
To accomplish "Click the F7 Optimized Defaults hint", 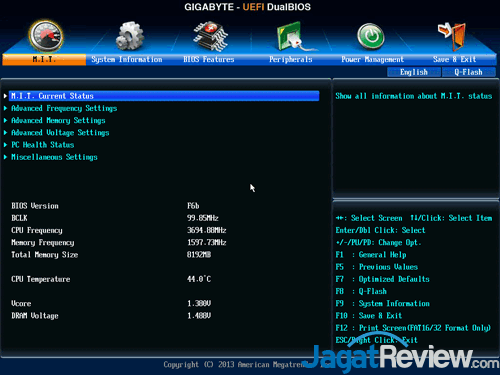I will click(382, 279).
